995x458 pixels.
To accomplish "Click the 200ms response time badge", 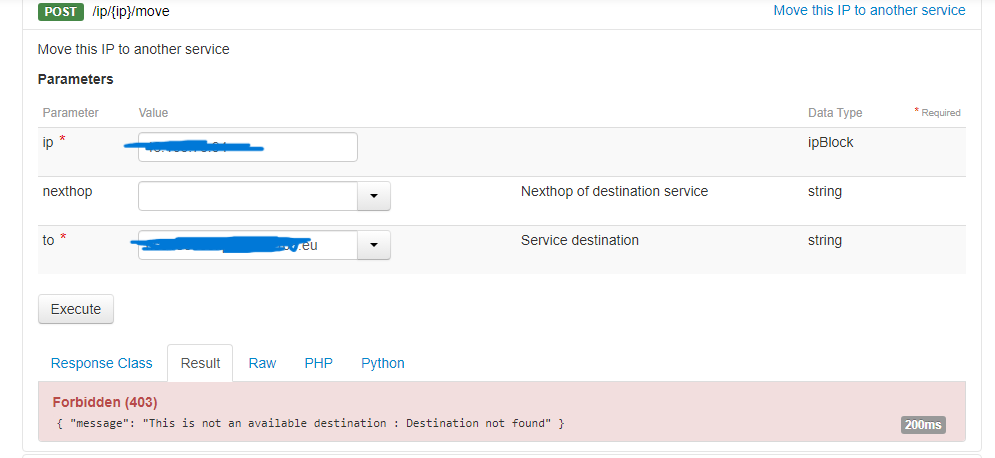I will [922, 425].
